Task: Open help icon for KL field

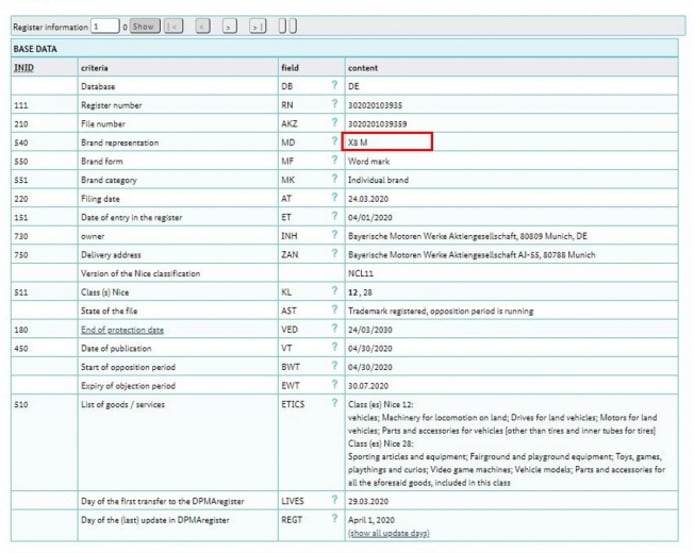Action: click(x=335, y=290)
